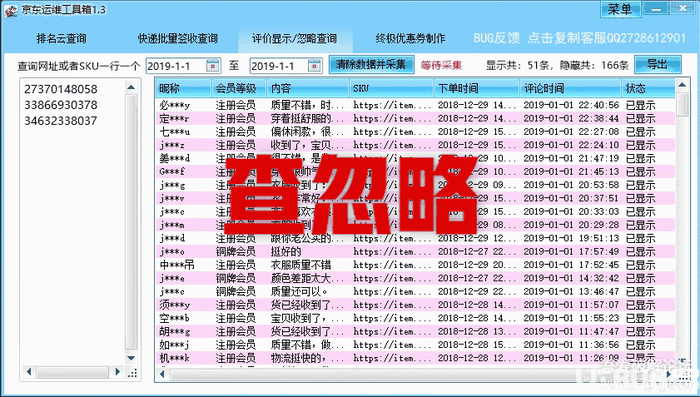
Task: Click comment 颜色差距太大... cell
Action: coord(308,278)
